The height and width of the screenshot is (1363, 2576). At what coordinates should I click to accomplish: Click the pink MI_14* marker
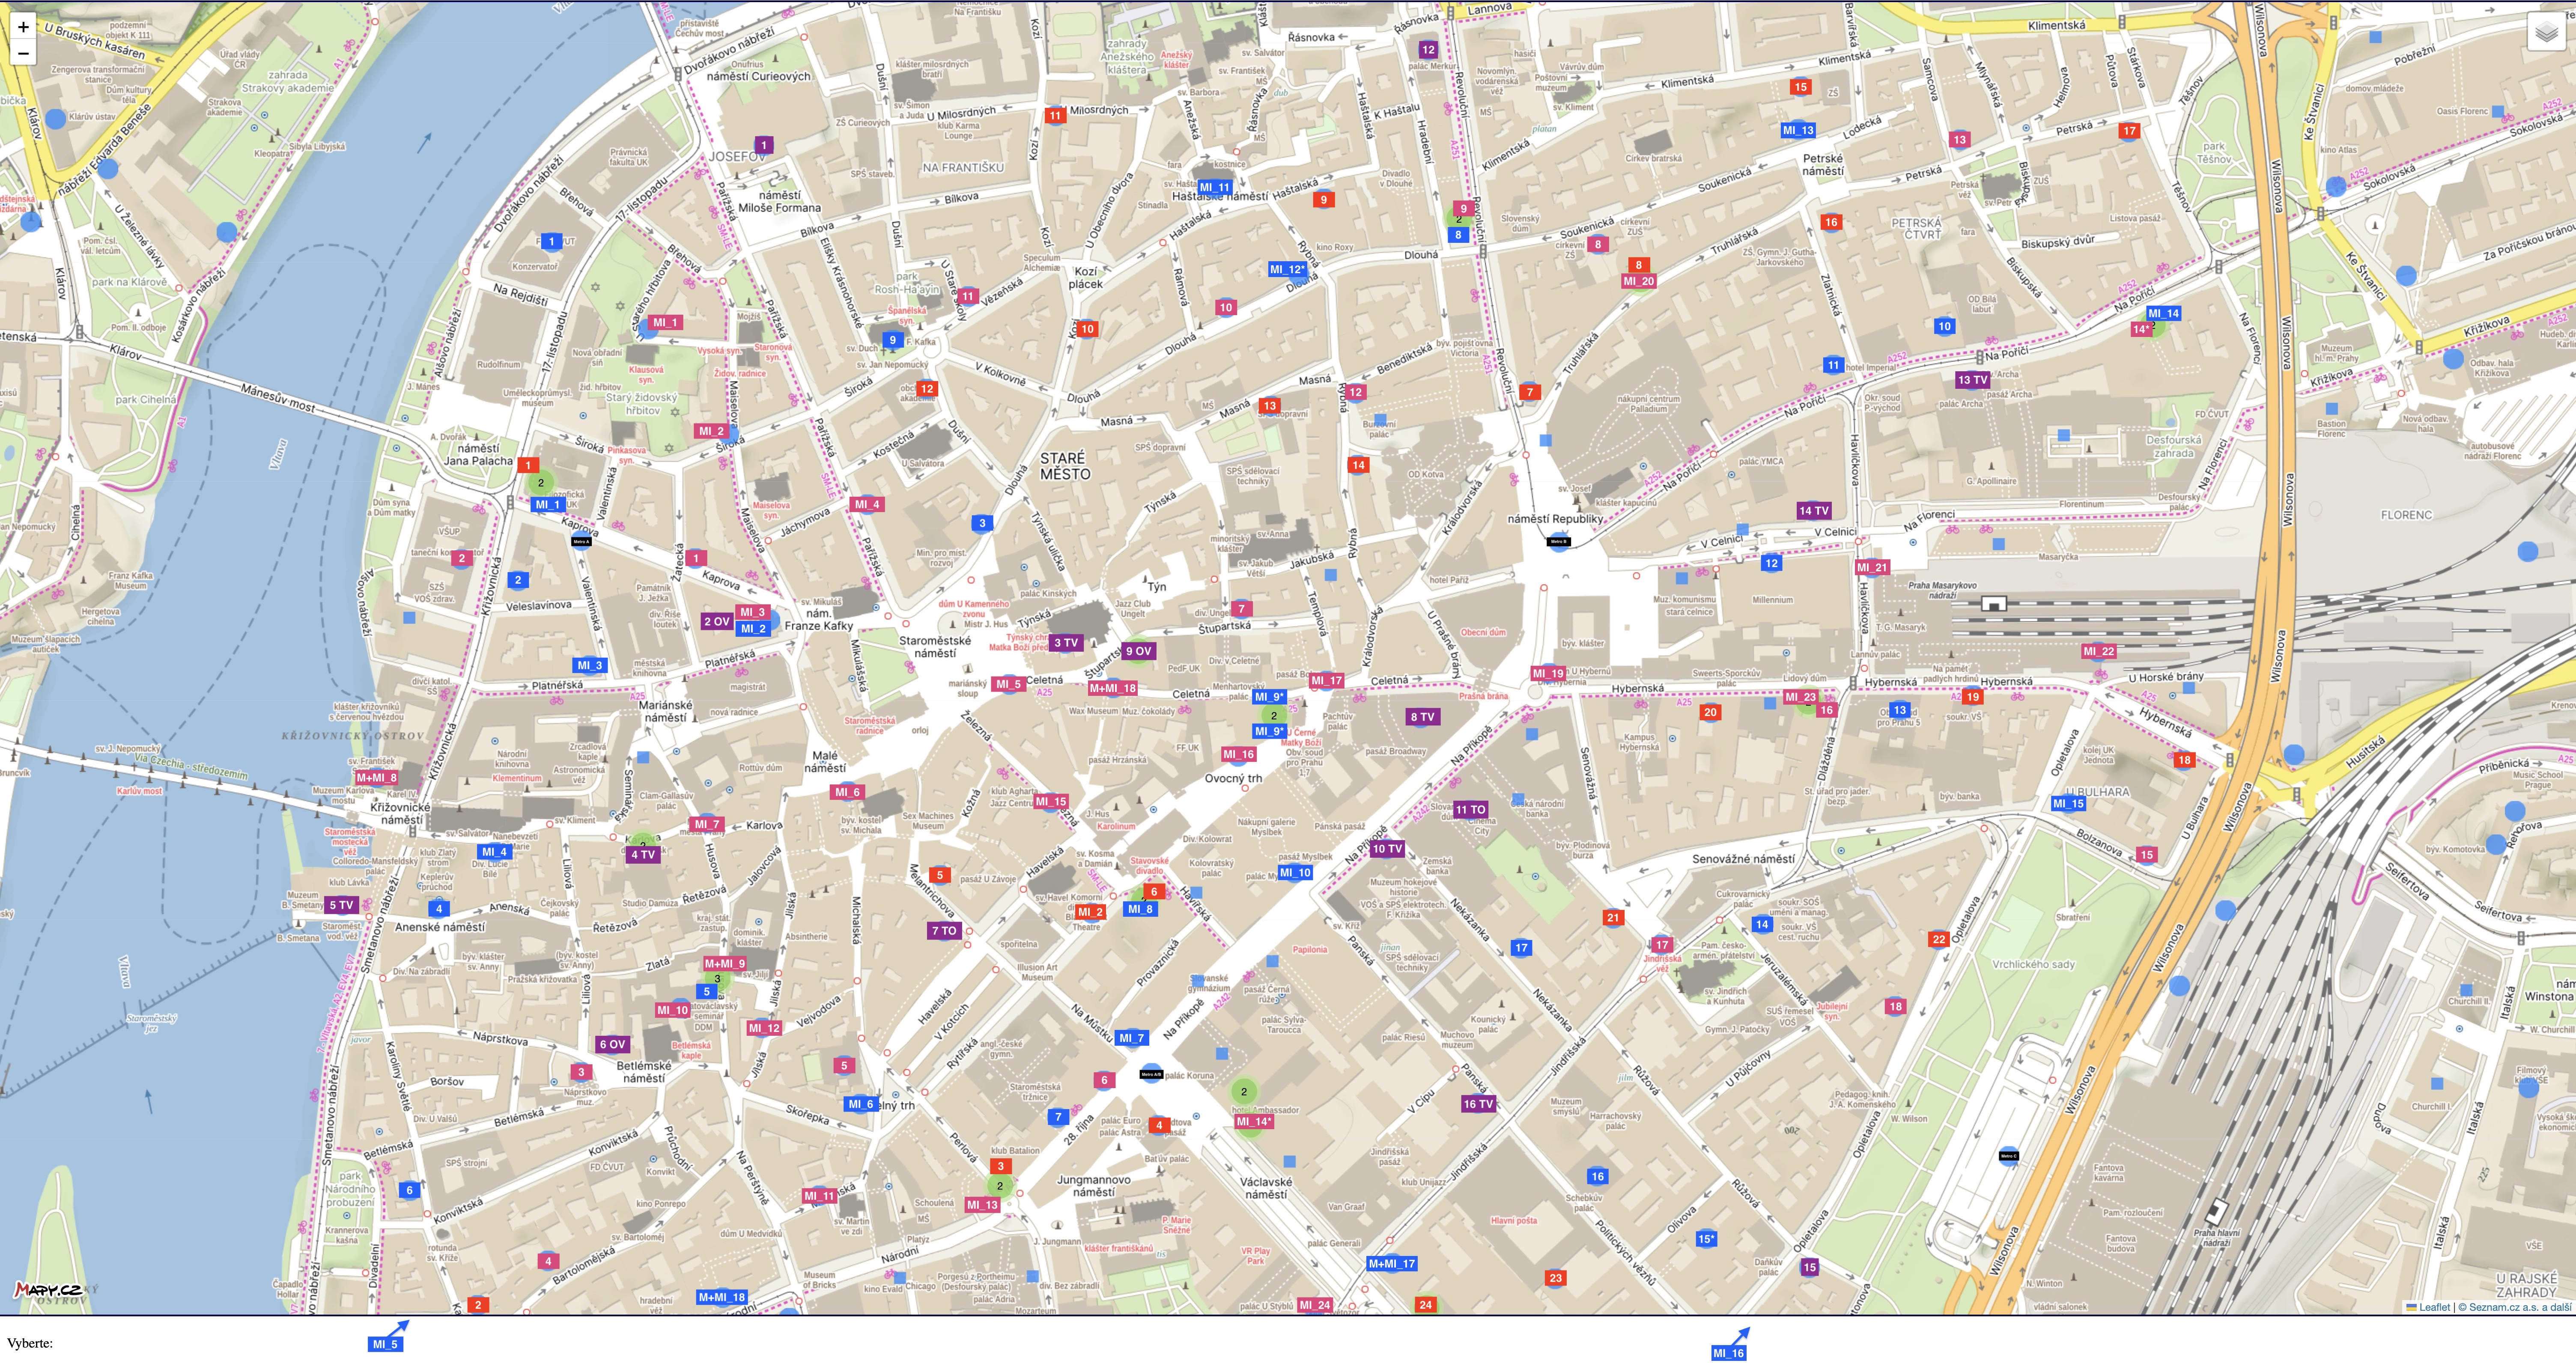(1254, 1122)
